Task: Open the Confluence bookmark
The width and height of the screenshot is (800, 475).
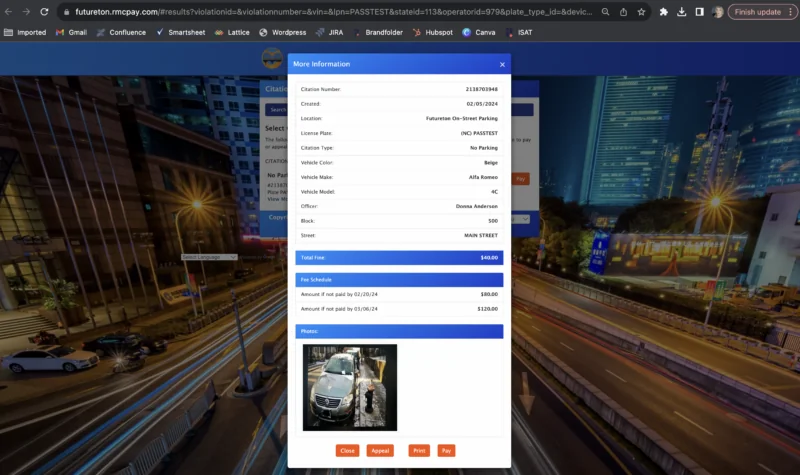Action: pos(121,32)
